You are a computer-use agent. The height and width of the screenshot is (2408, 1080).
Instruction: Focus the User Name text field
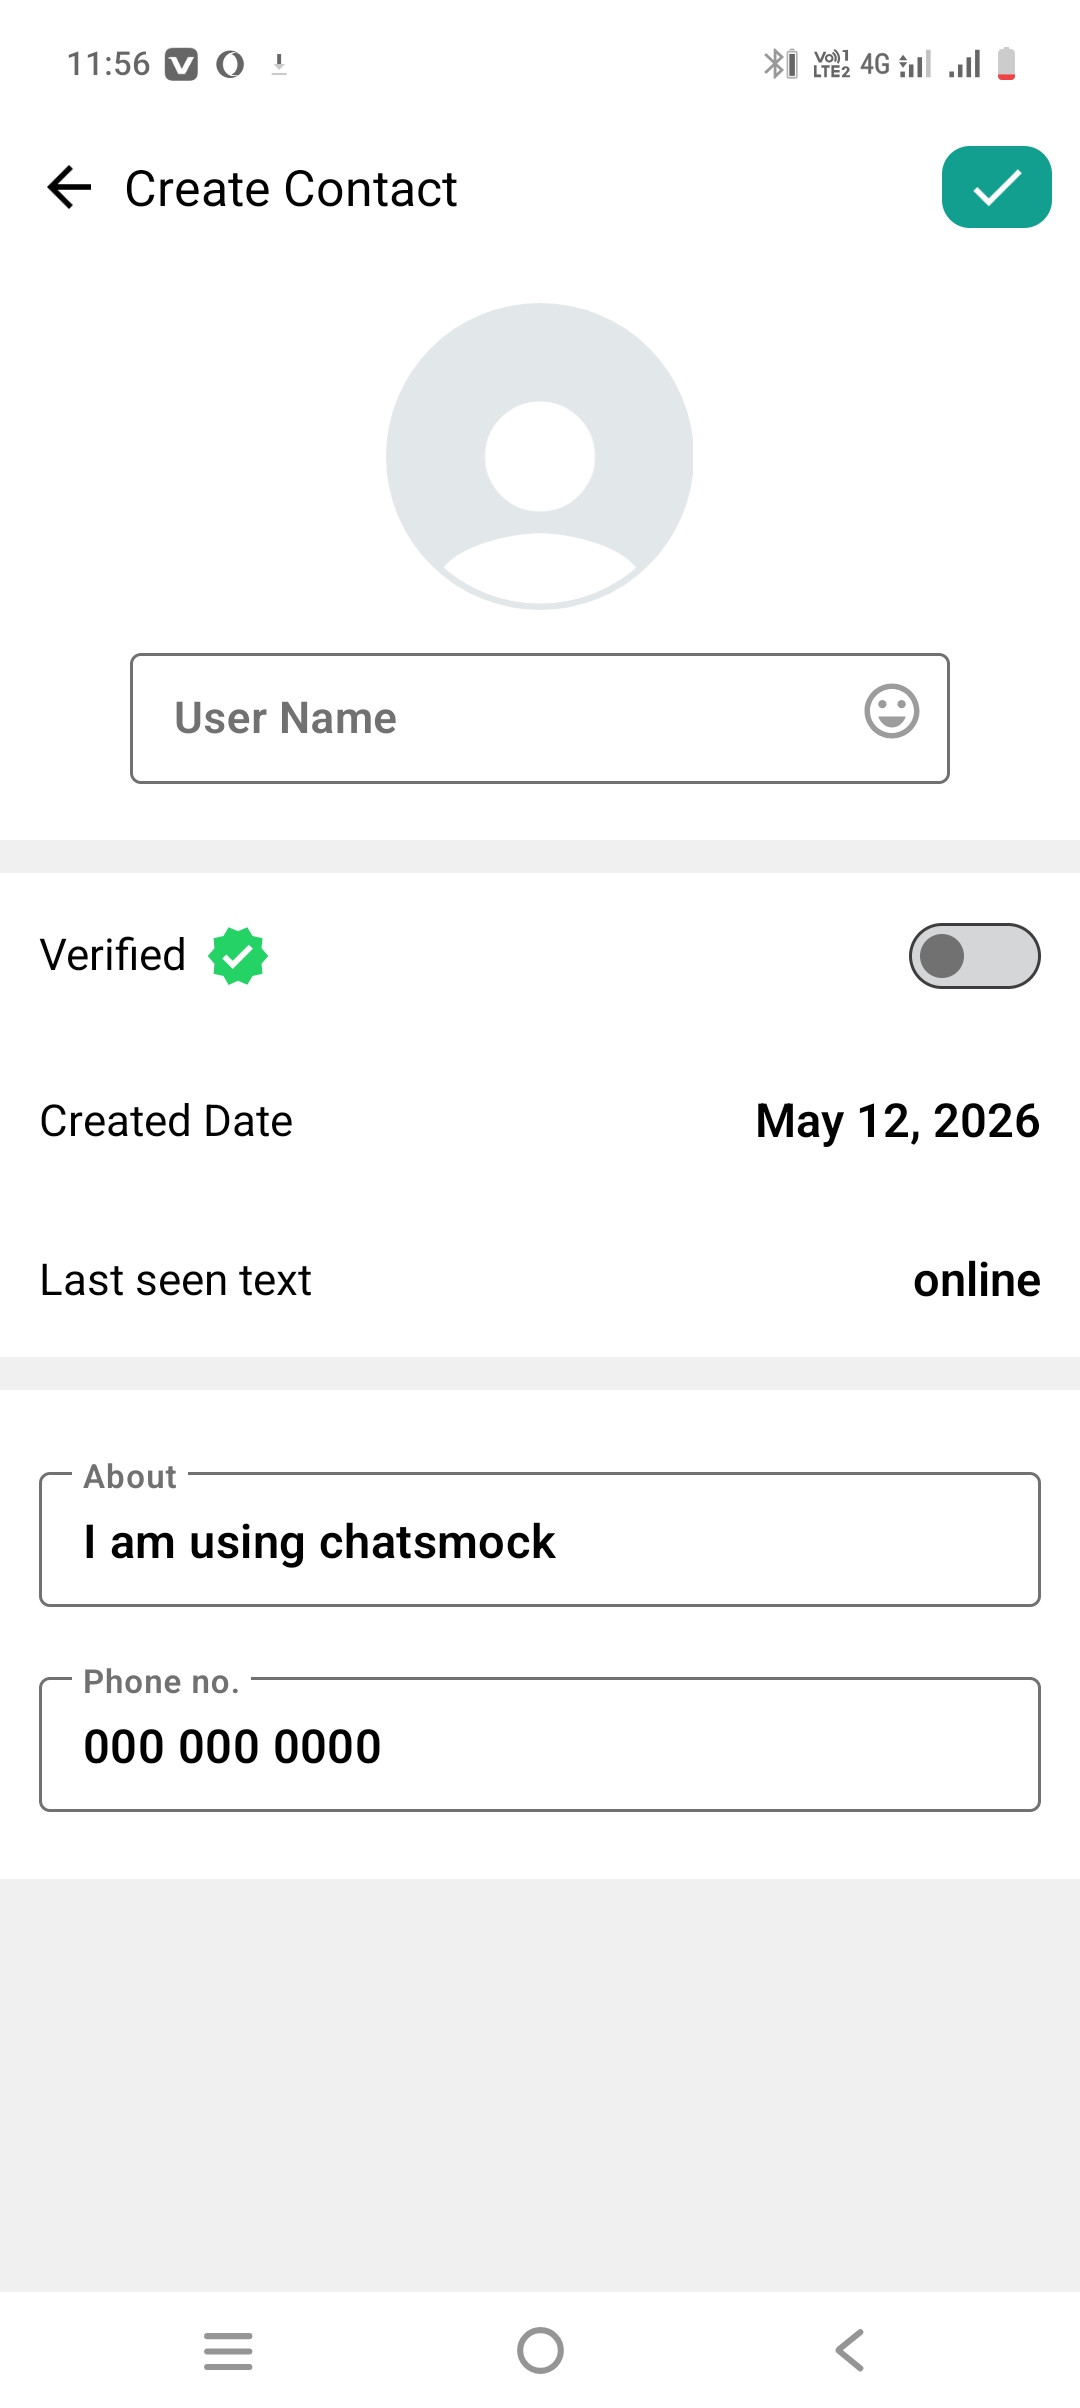540,718
